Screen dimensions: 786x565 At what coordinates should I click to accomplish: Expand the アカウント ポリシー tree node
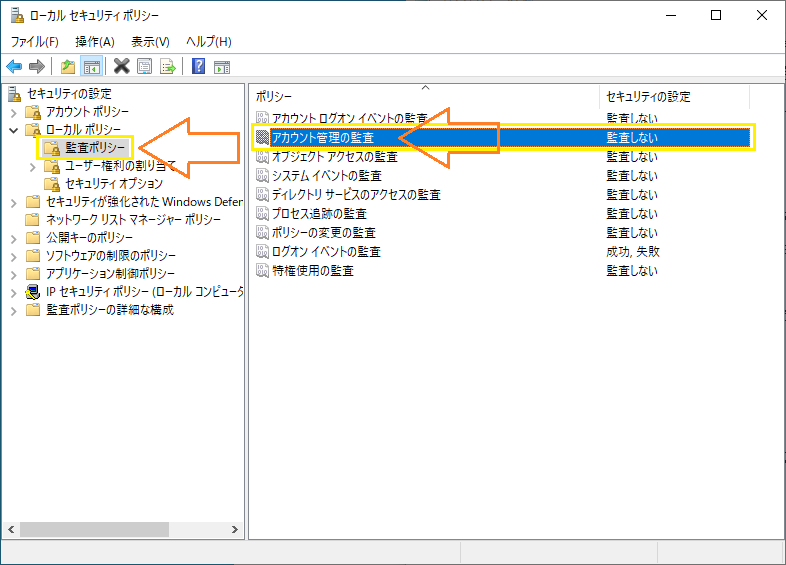[x=14, y=112]
